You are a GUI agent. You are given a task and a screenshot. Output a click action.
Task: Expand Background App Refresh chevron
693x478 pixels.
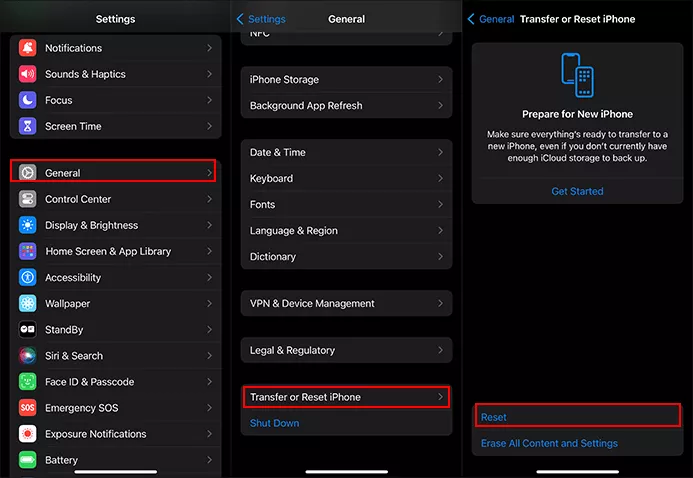440,105
